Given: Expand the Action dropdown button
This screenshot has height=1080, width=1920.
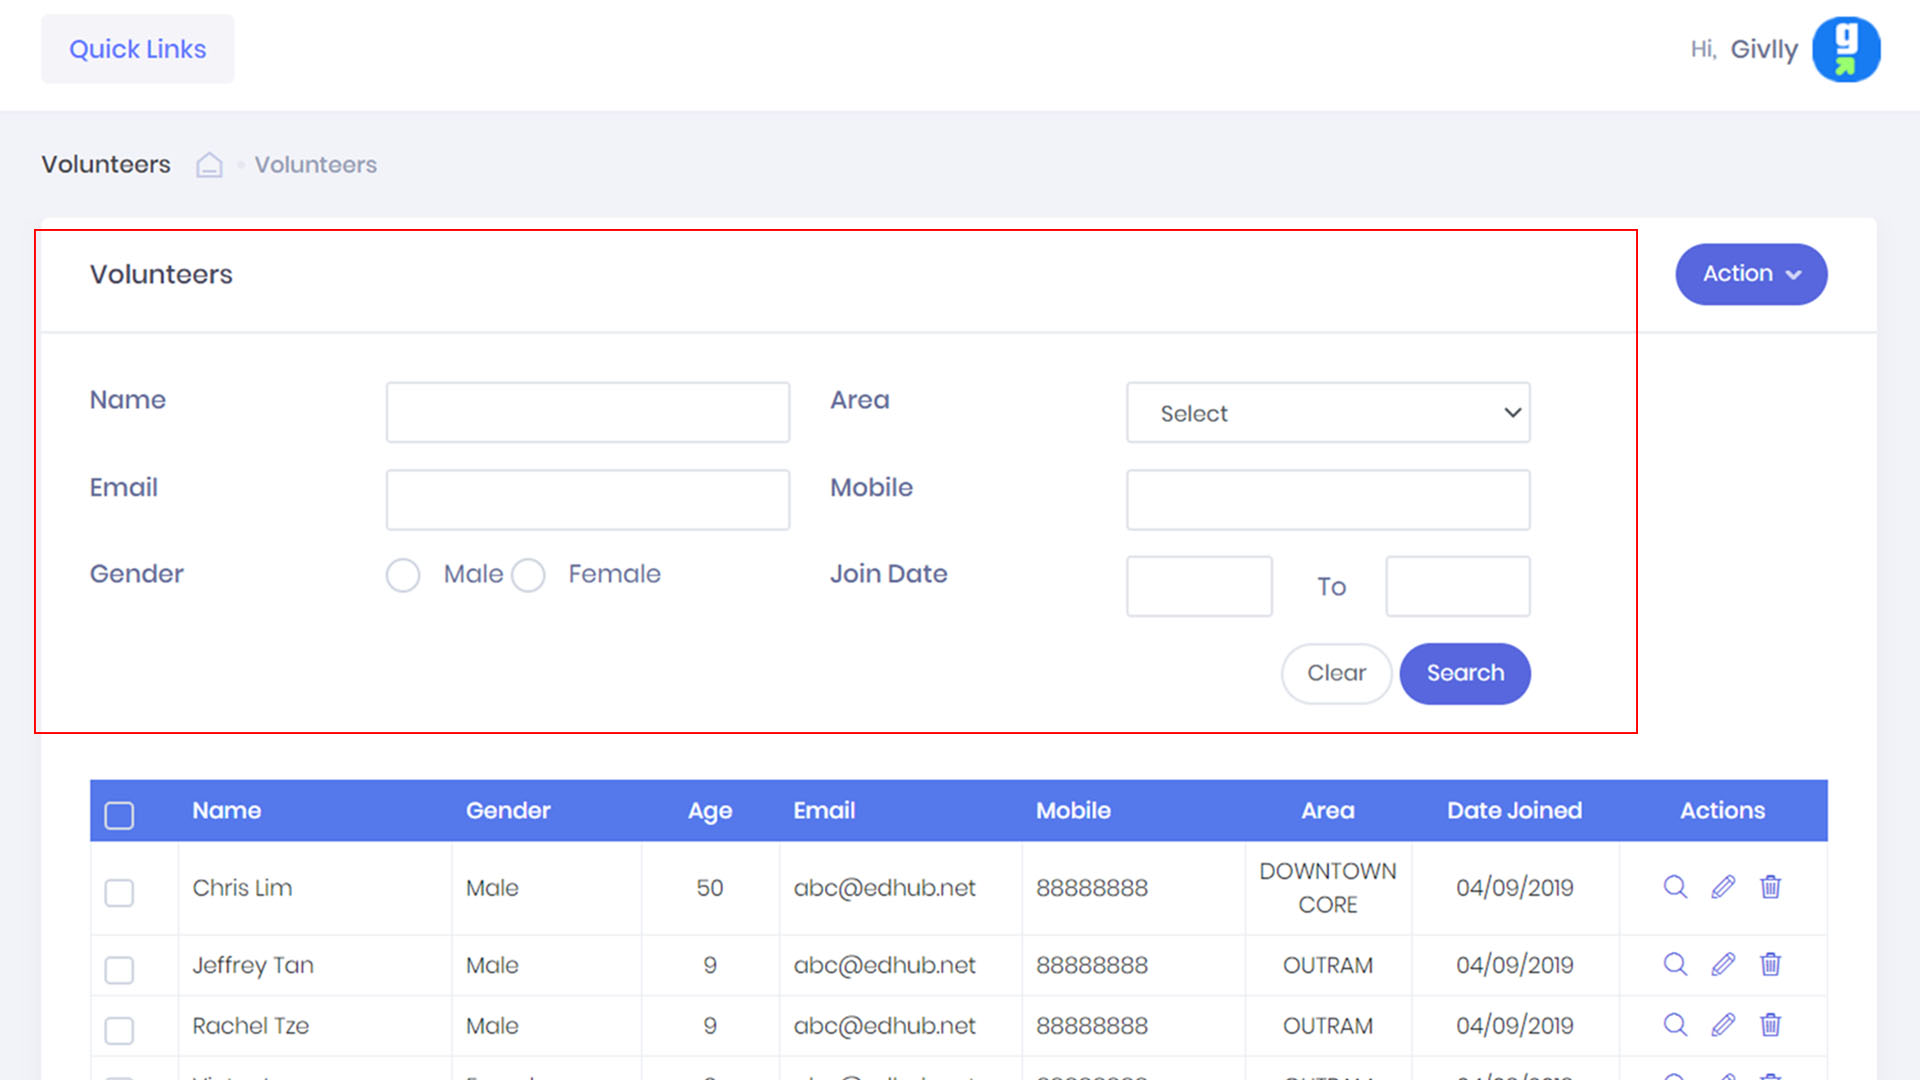Looking at the screenshot, I should [1751, 274].
